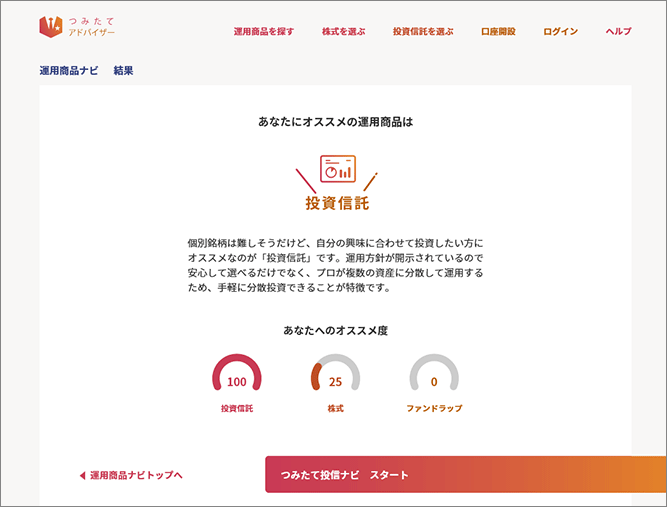Screen dimensions: 667x507
Task: Click the ファンドラップ label under the gauge
Action: coord(434,409)
